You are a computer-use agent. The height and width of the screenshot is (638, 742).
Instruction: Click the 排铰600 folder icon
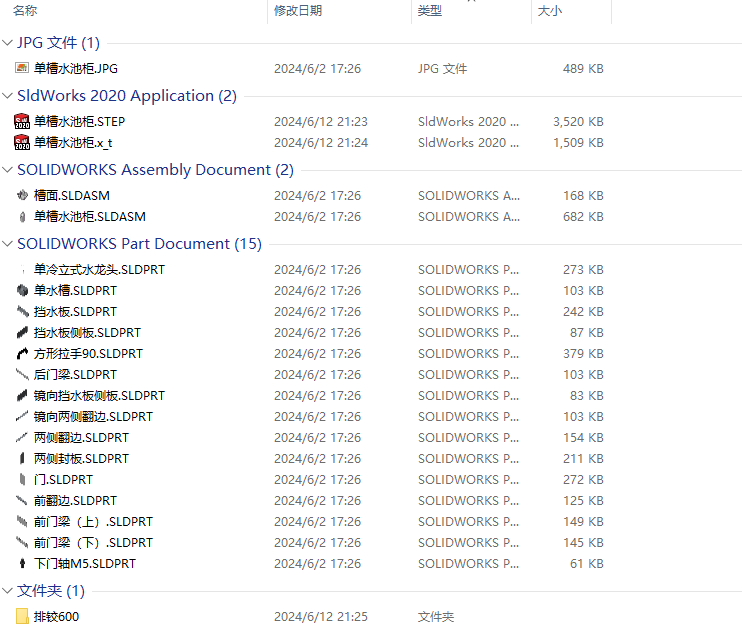click(x=22, y=616)
